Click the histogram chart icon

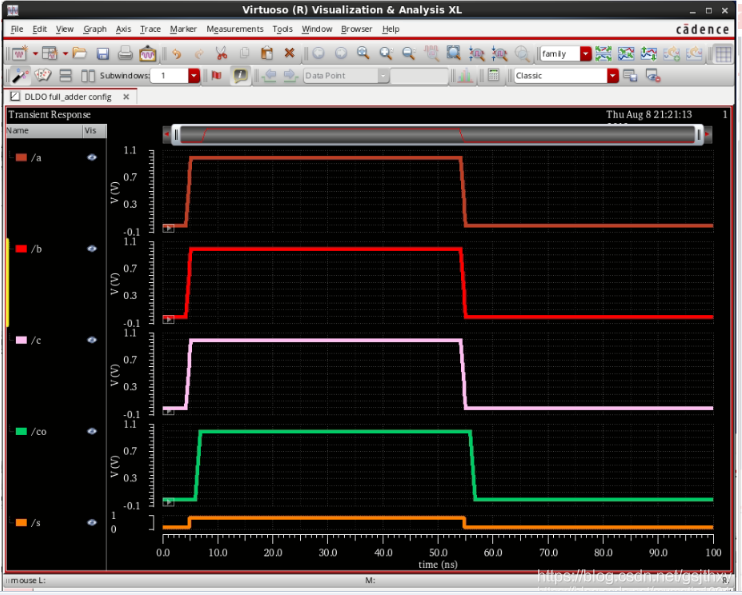pyautogui.click(x=465, y=76)
